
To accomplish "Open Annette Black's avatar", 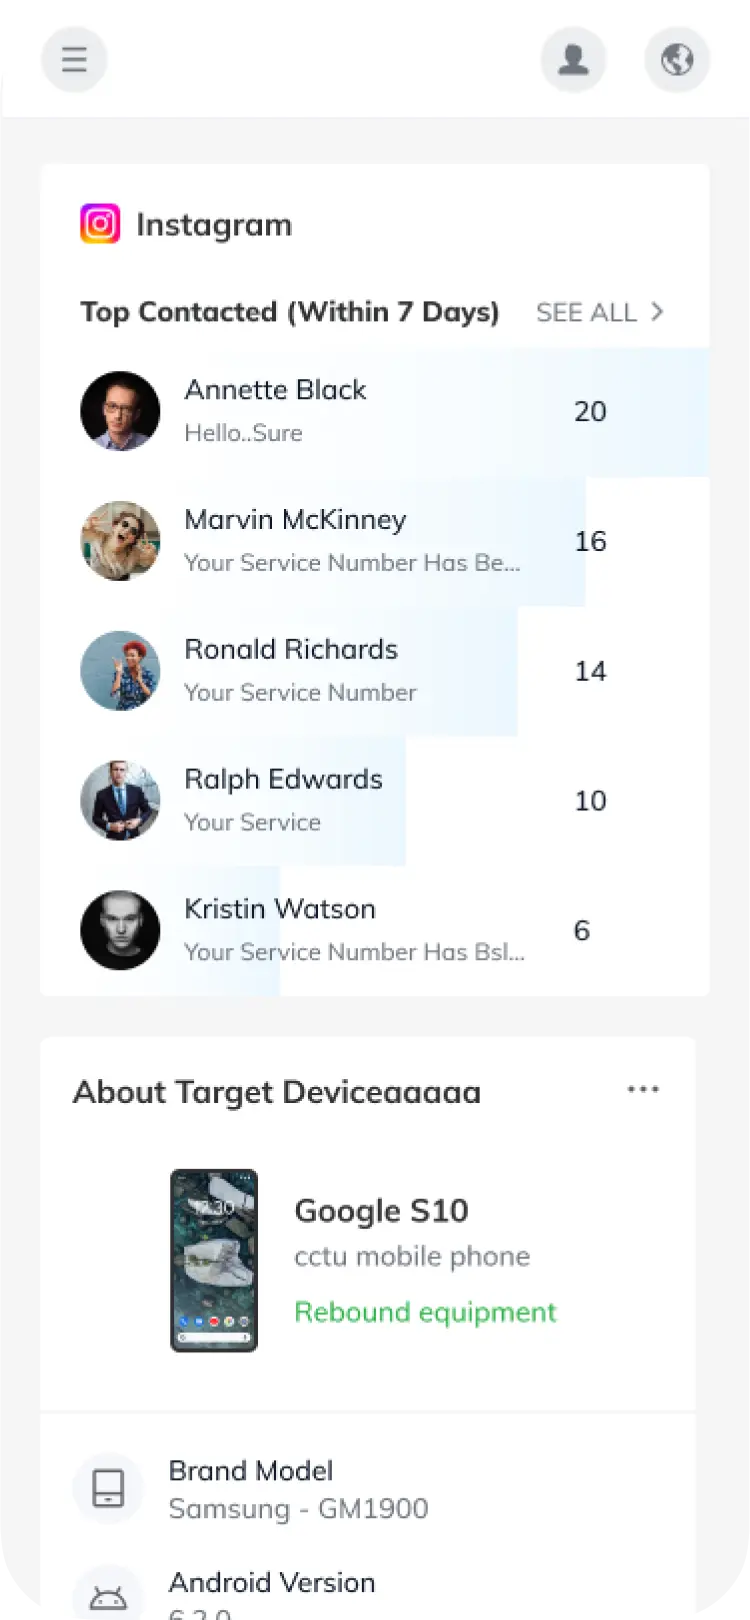I will pos(120,411).
